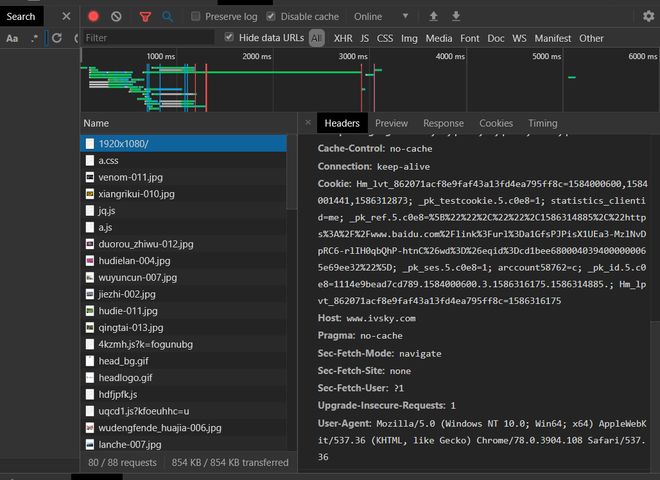The image size is (660, 480).
Task: Uncheck Hide data URLs
Action: (x=229, y=38)
